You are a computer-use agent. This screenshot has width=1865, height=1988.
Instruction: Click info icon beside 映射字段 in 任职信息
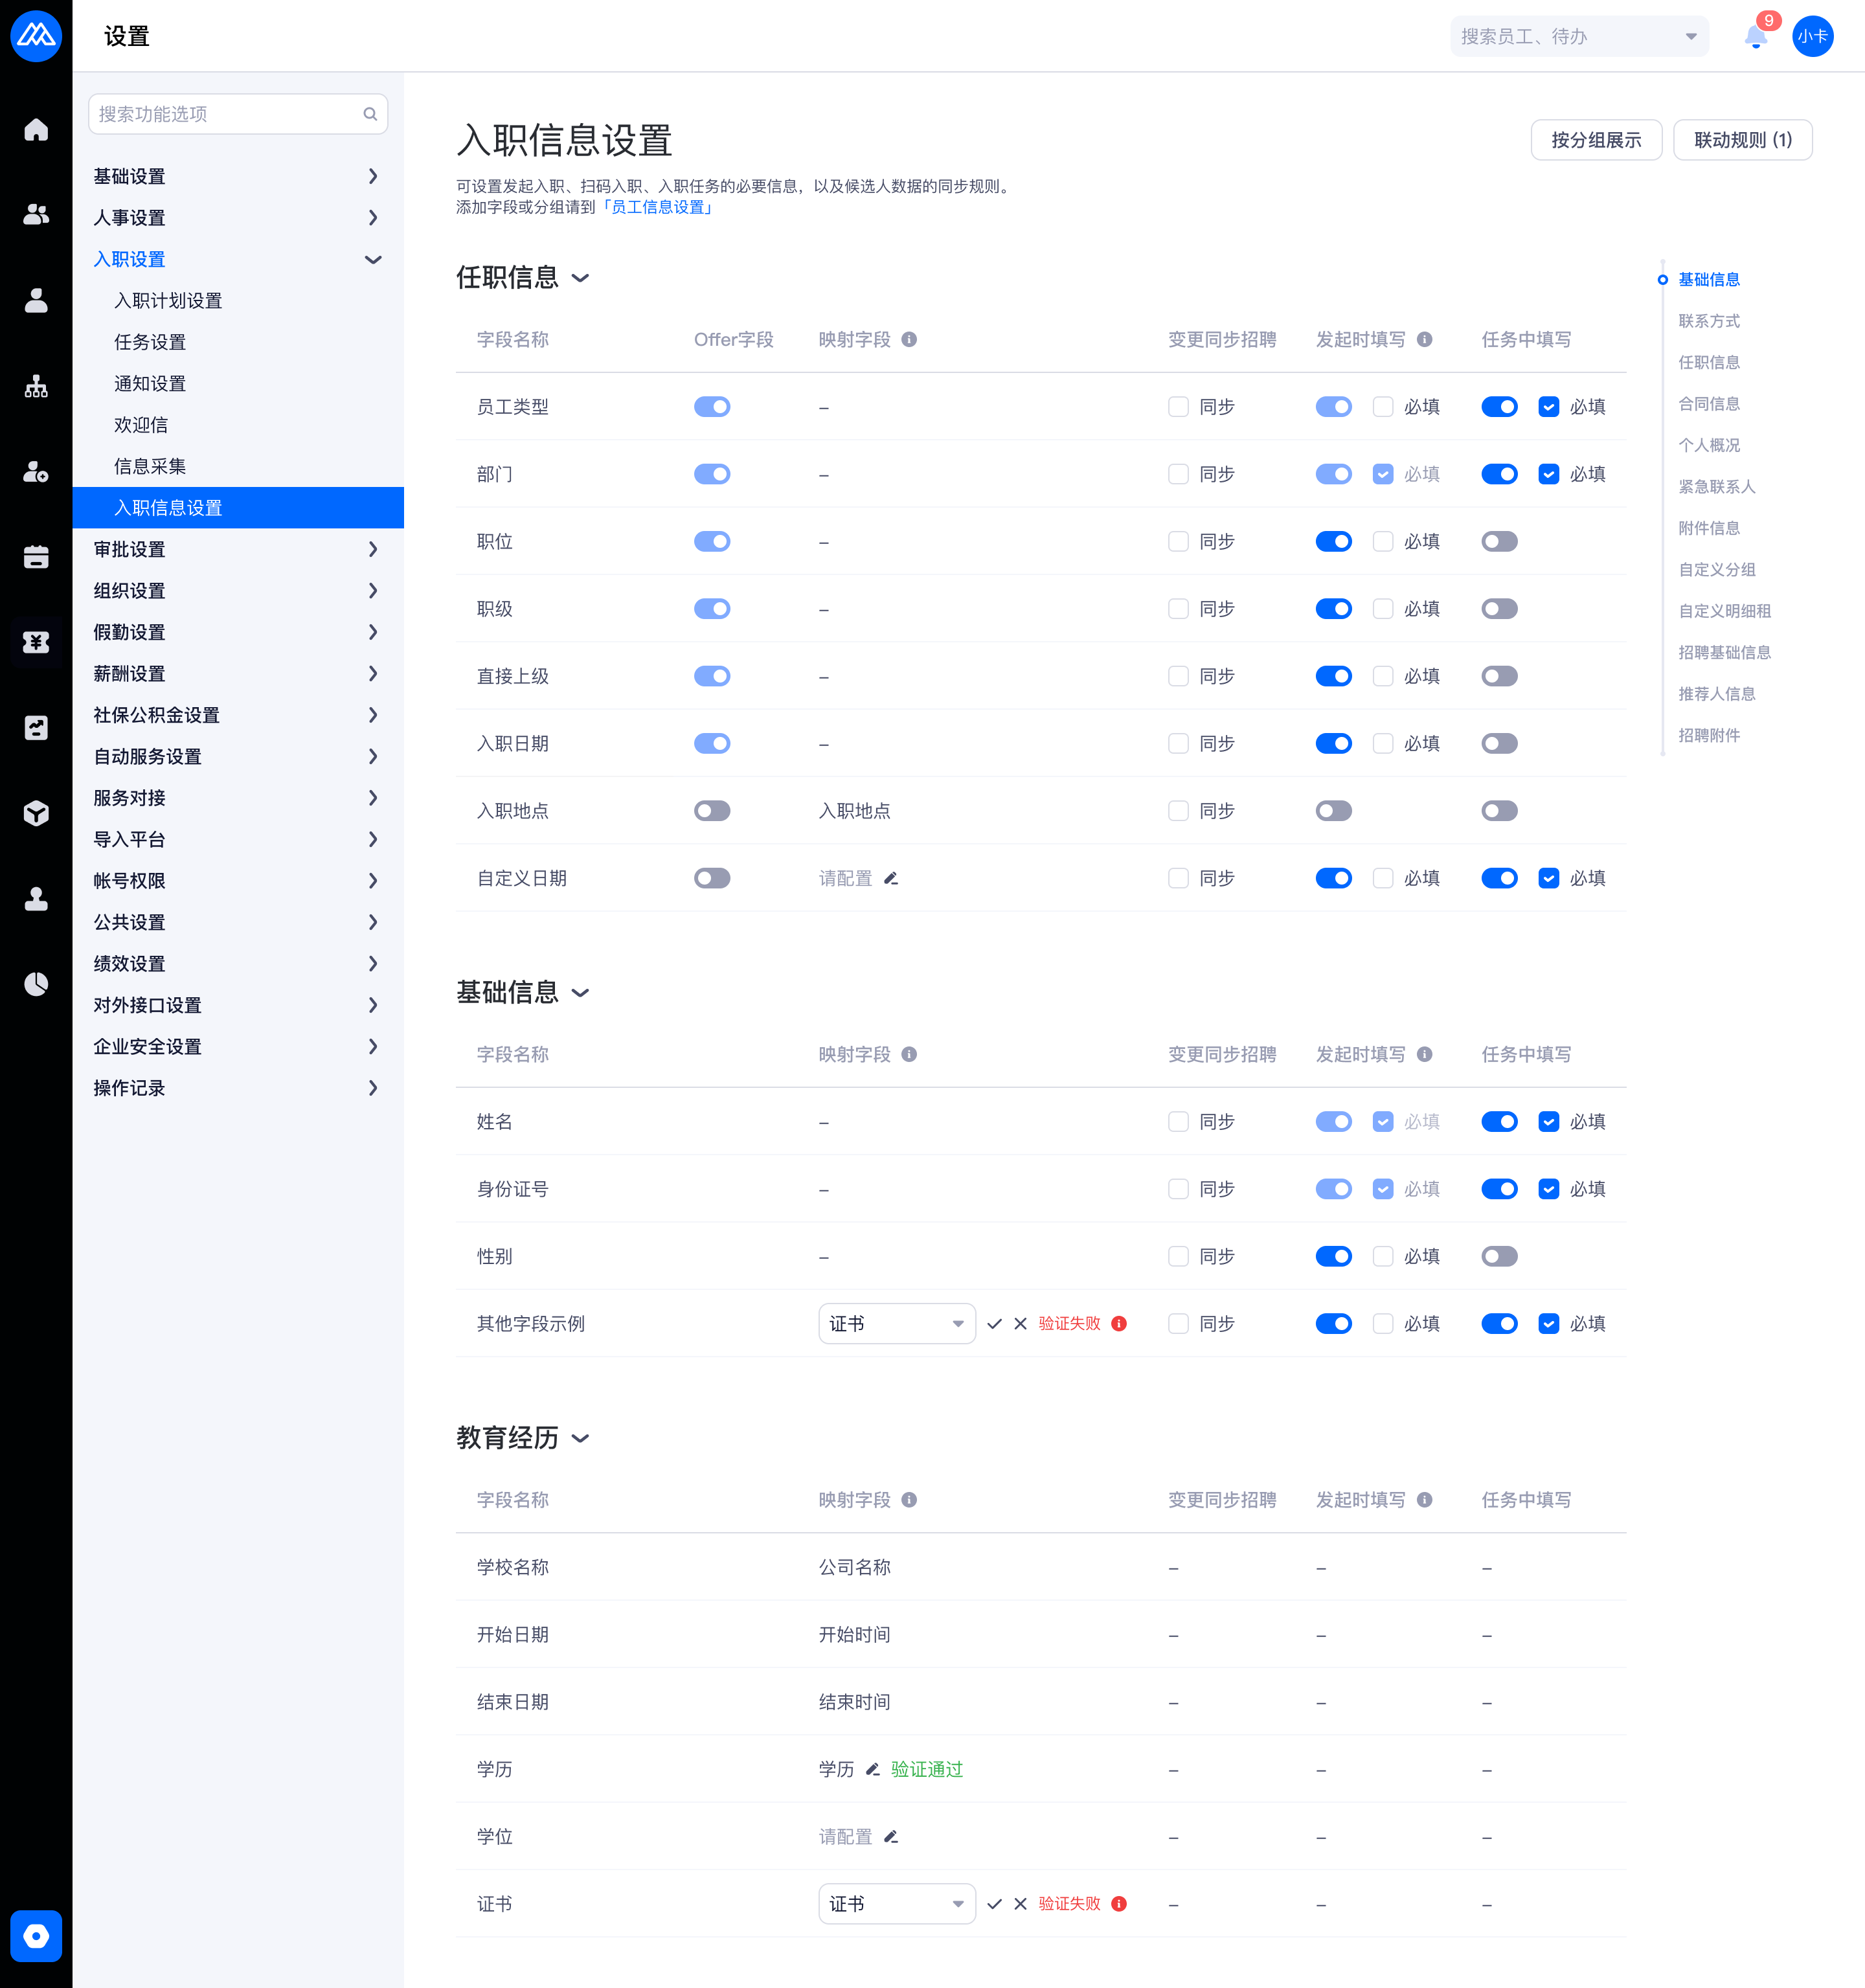909,339
